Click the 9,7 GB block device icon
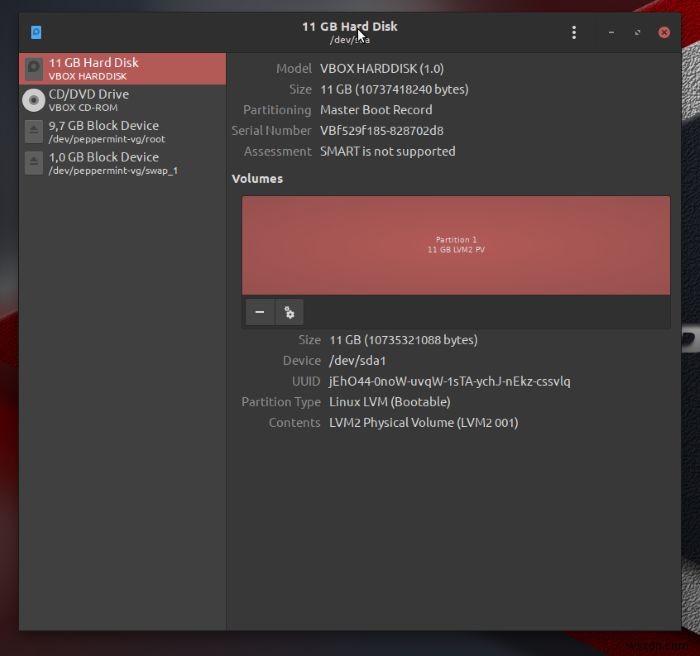The width and height of the screenshot is (700, 656). point(33,131)
